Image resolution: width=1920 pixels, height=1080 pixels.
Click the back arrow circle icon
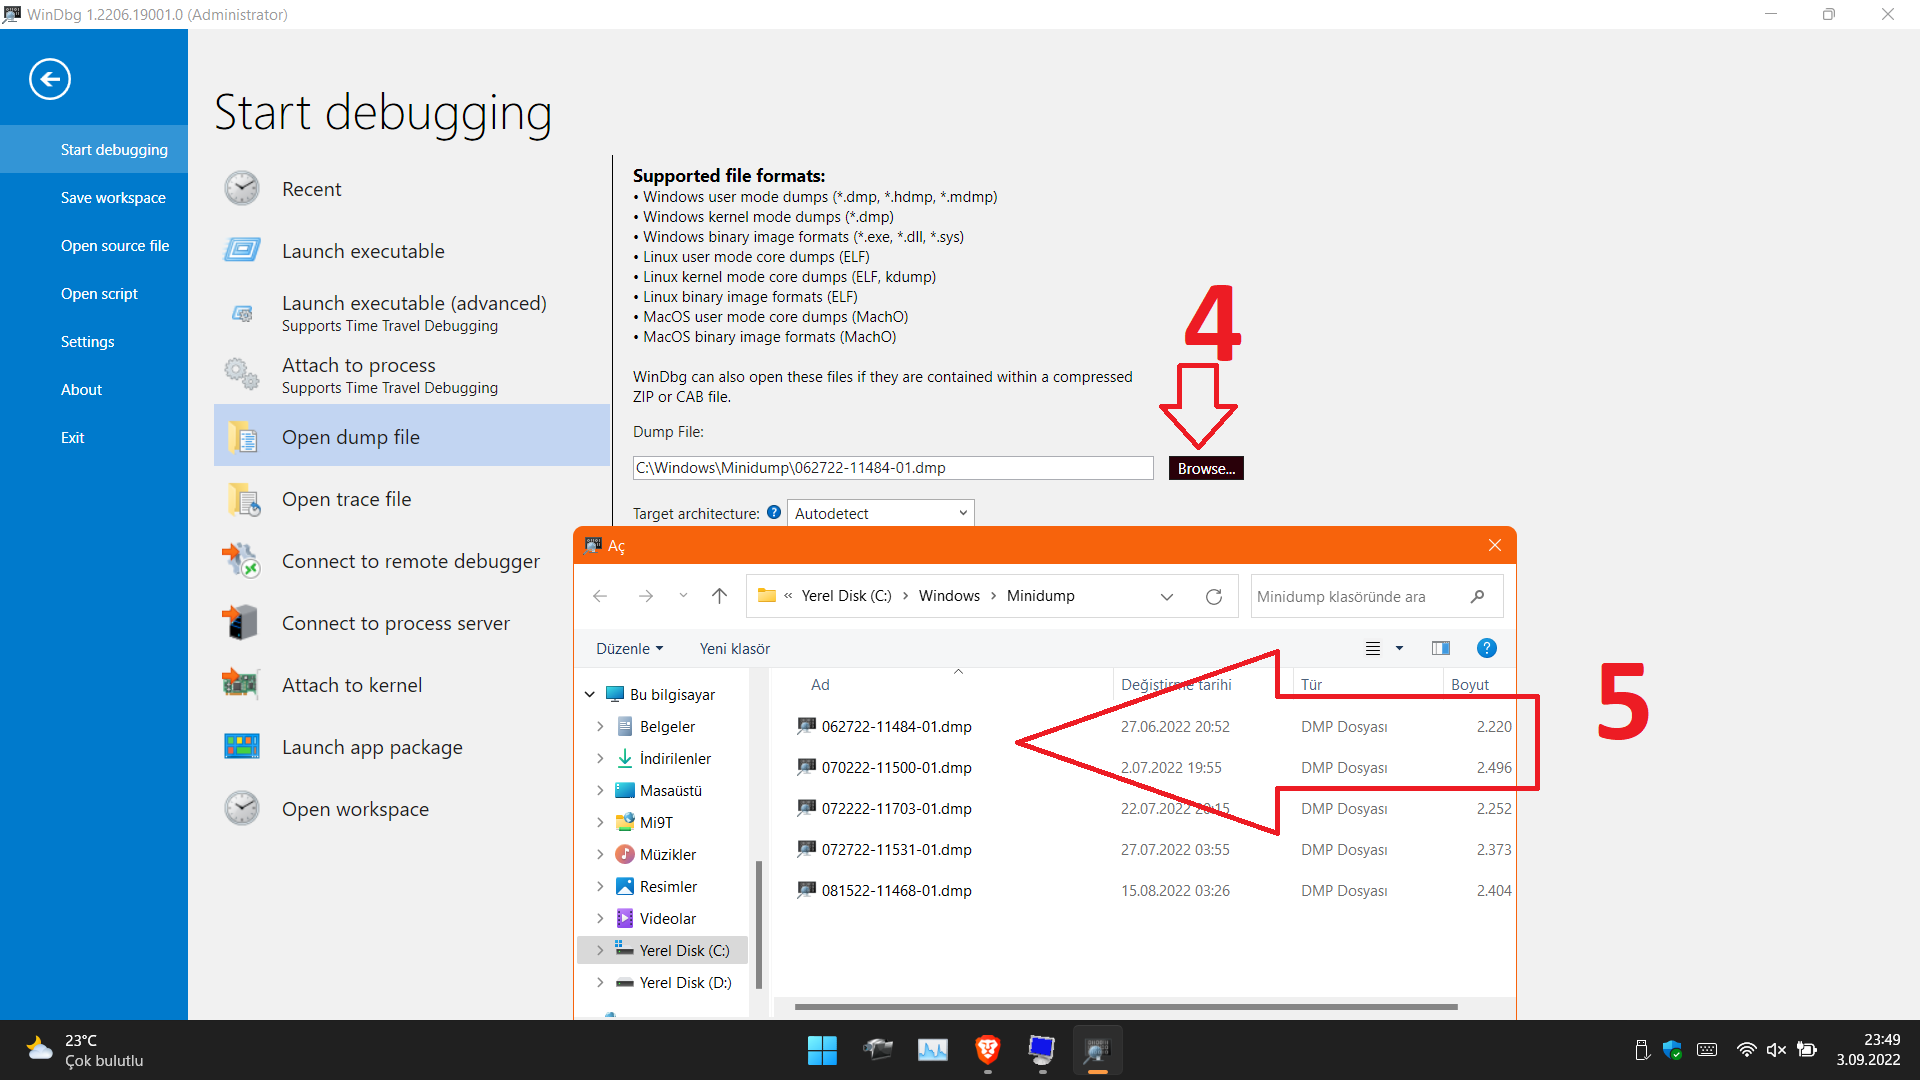(50, 79)
